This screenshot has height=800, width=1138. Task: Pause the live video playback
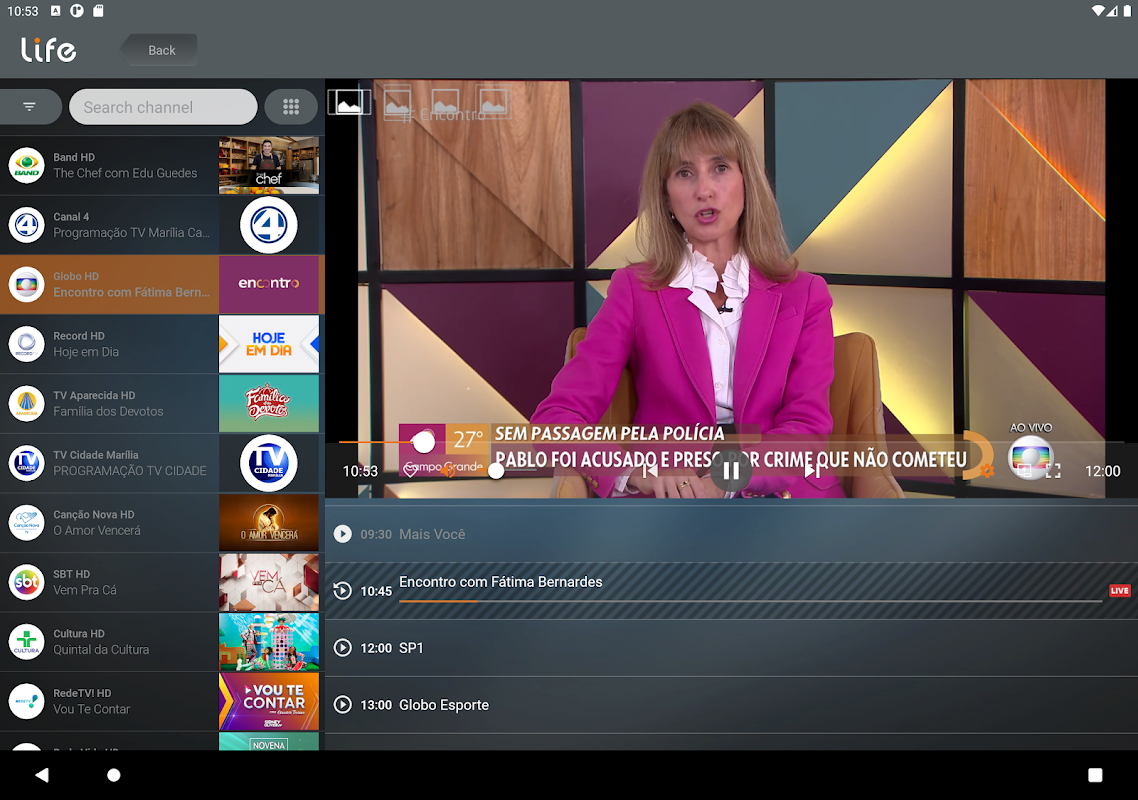tap(730, 471)
